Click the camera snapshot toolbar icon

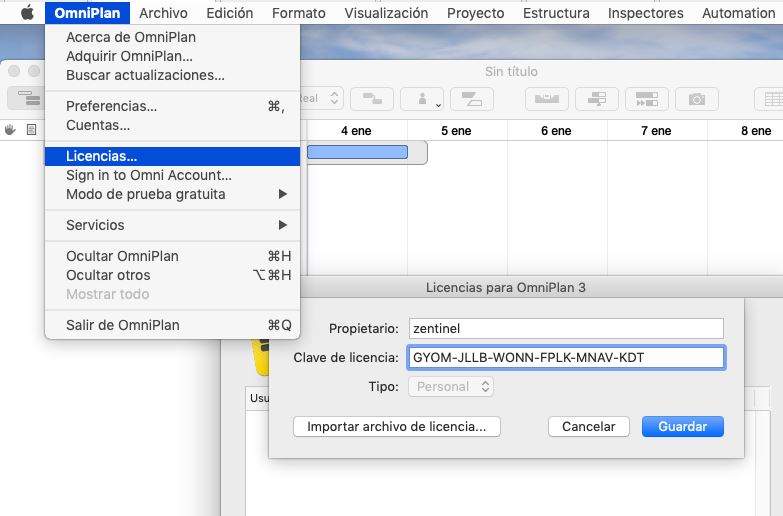pyautogui.click(x=697, y=98)
